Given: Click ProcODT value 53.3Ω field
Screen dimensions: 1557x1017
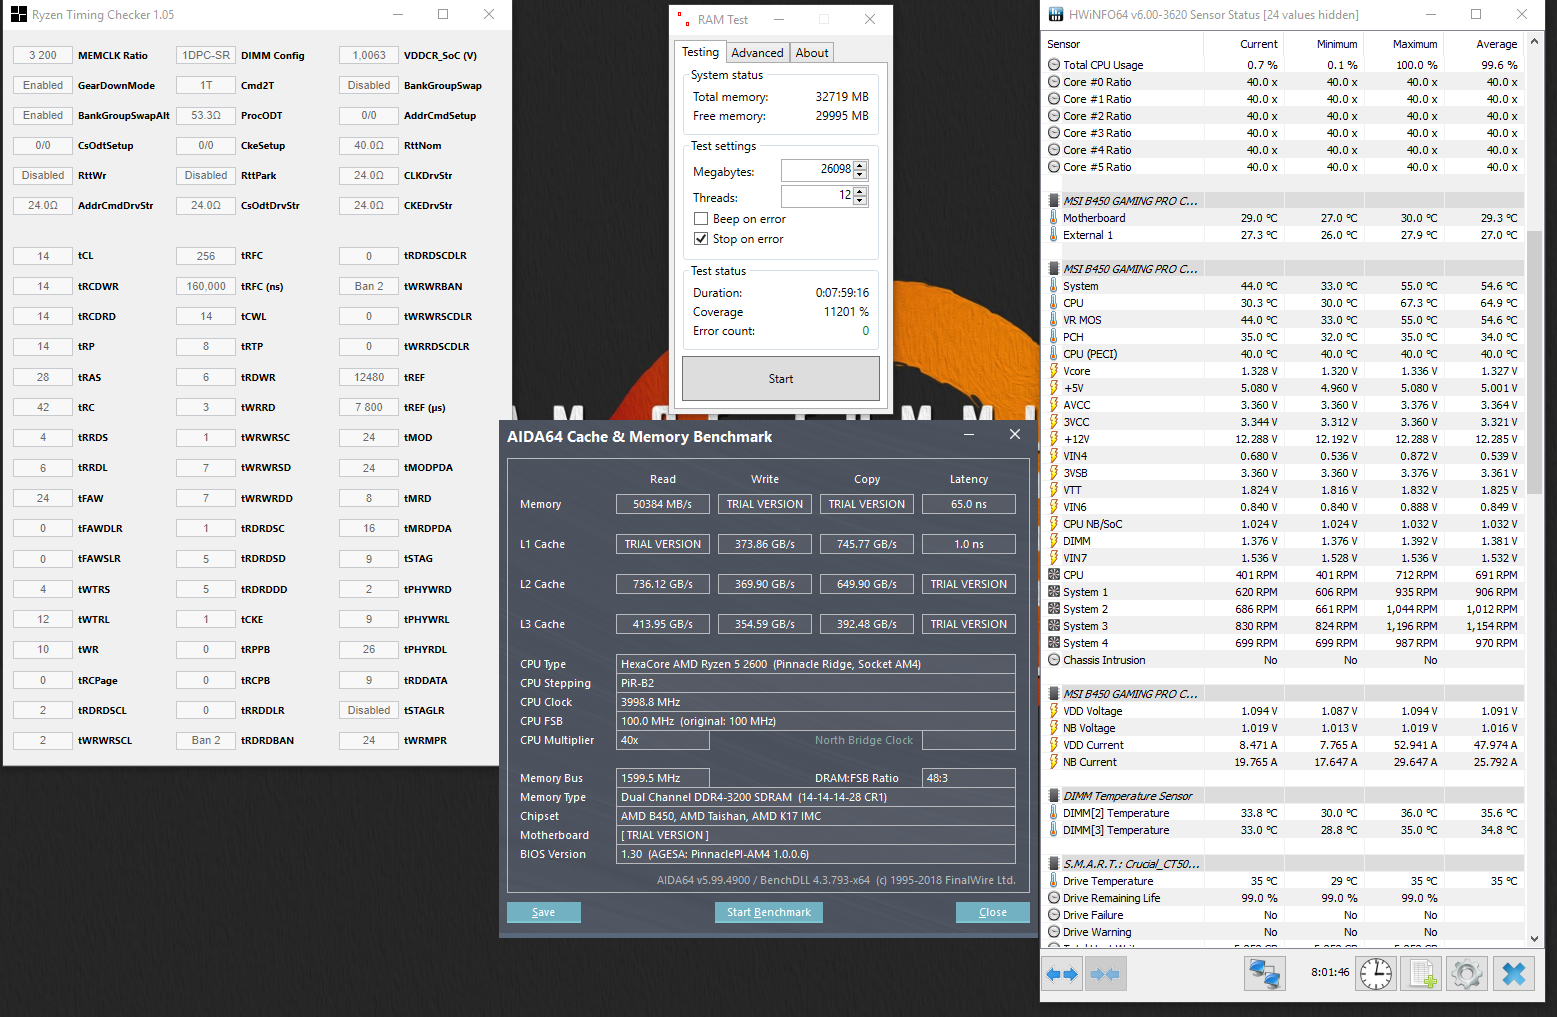Looking at the screenshot, I should [x=206, y=116].
